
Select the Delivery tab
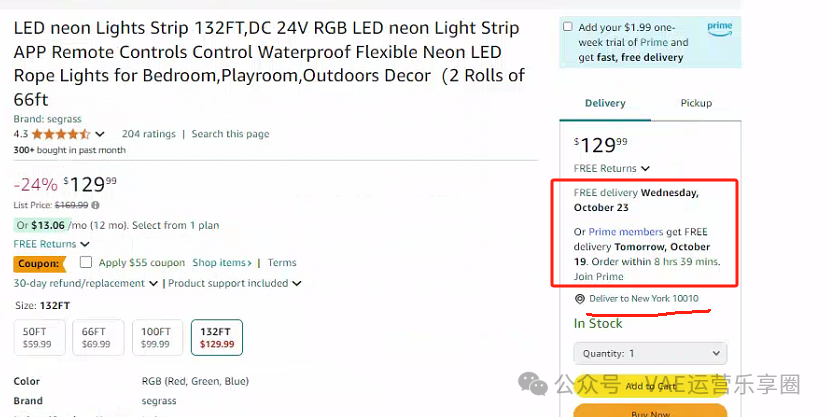[605, 103]
